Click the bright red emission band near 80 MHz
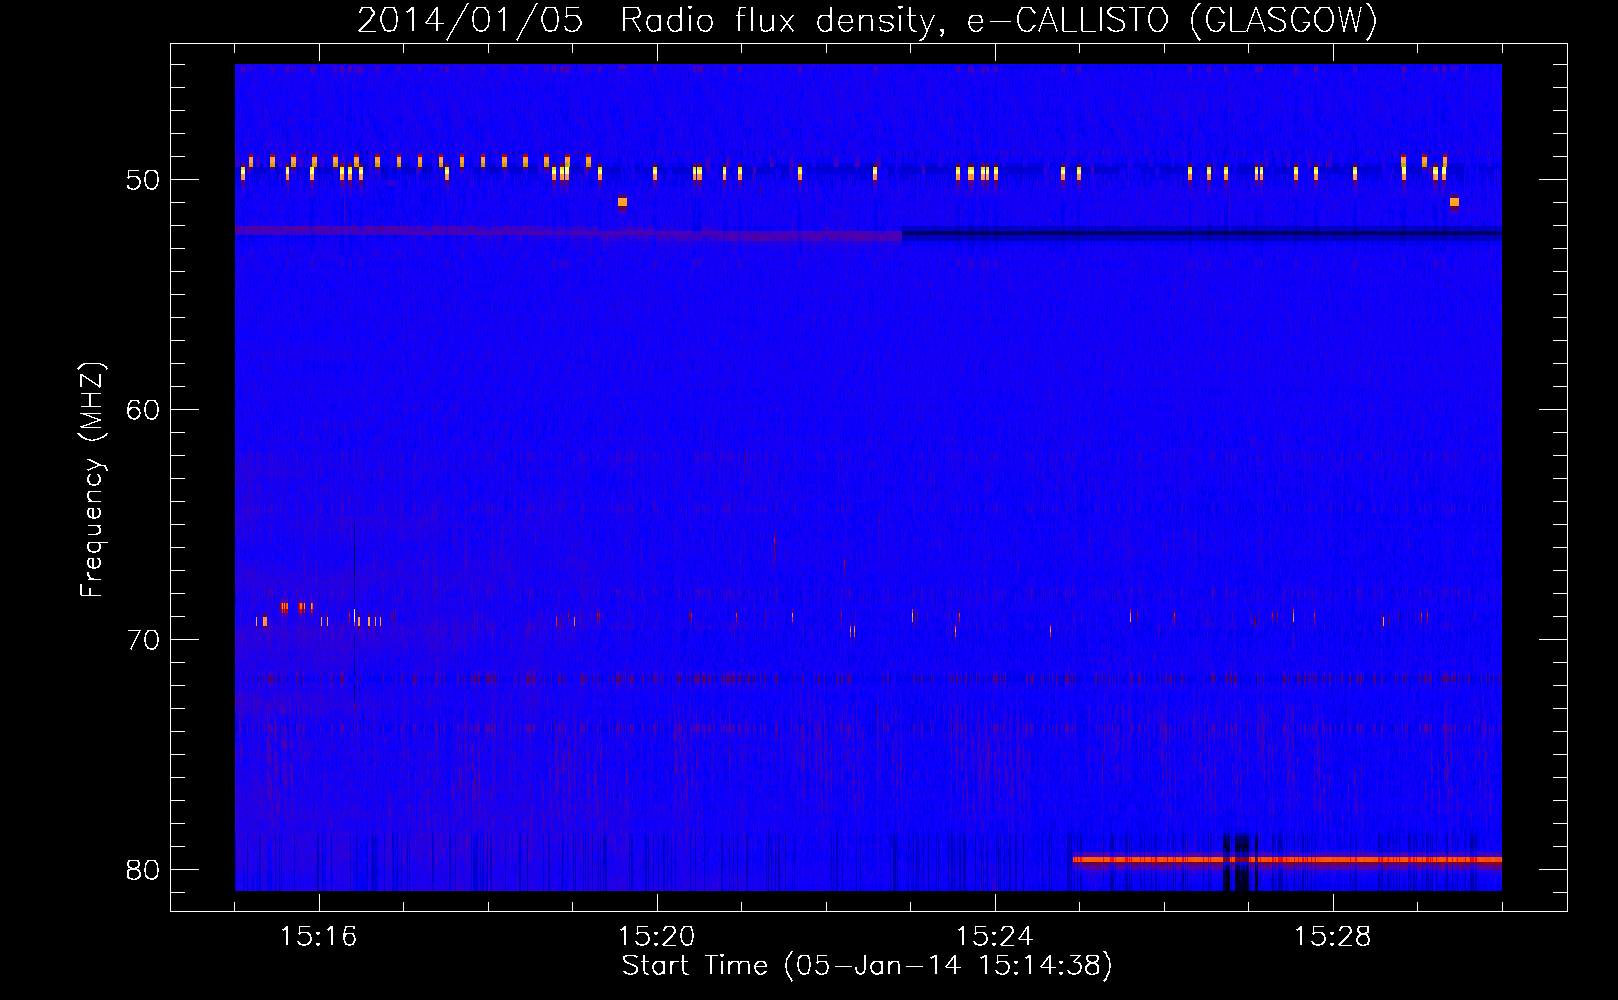Viewport: 1618px width, 1000px height. click(1287, 859)
